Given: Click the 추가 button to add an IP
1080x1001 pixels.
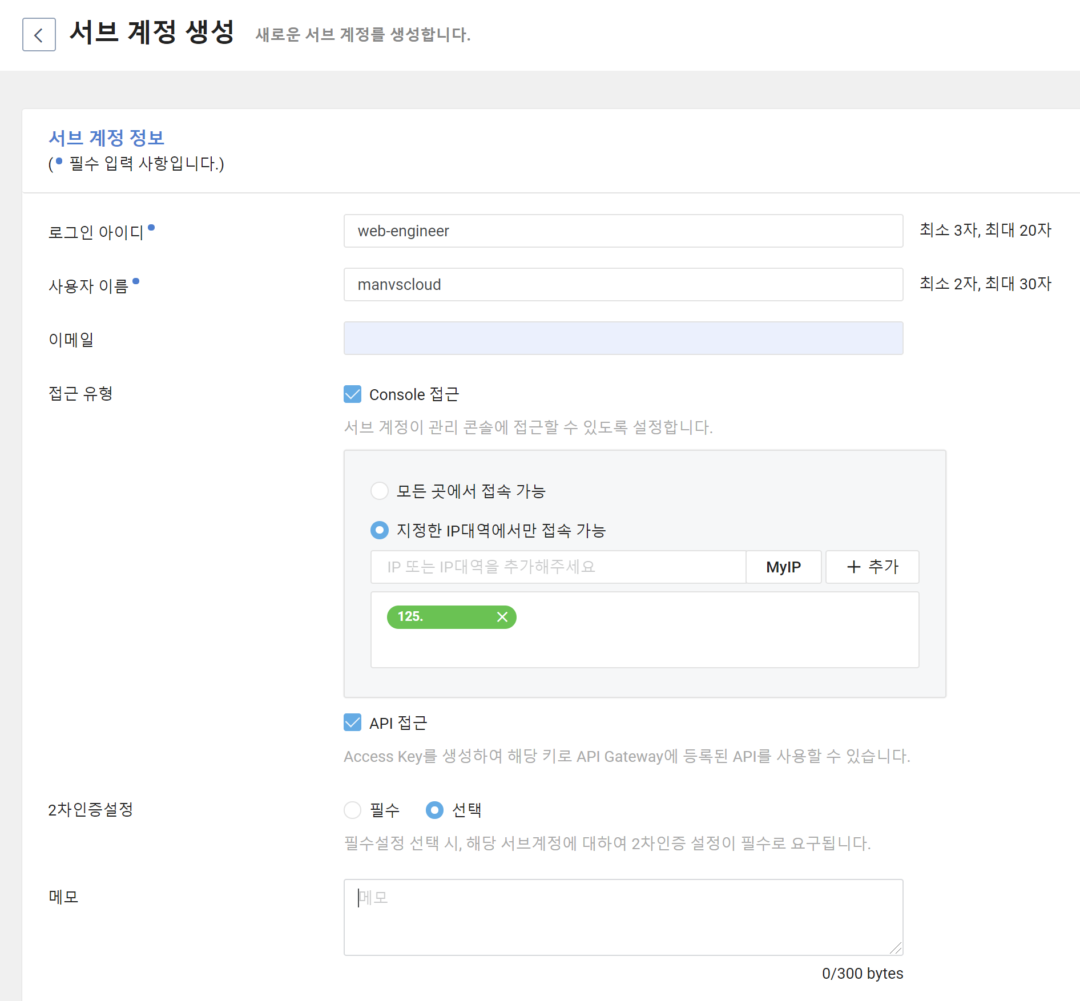Looking at the screenshot, I should [x=871, y=566].
